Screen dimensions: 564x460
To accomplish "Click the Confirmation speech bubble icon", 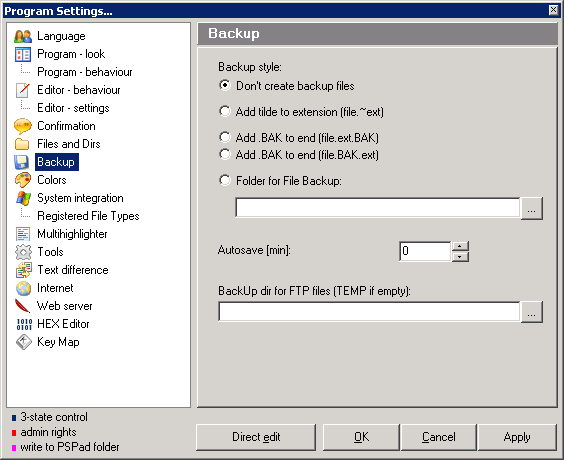I will click(x=22, y=126).
